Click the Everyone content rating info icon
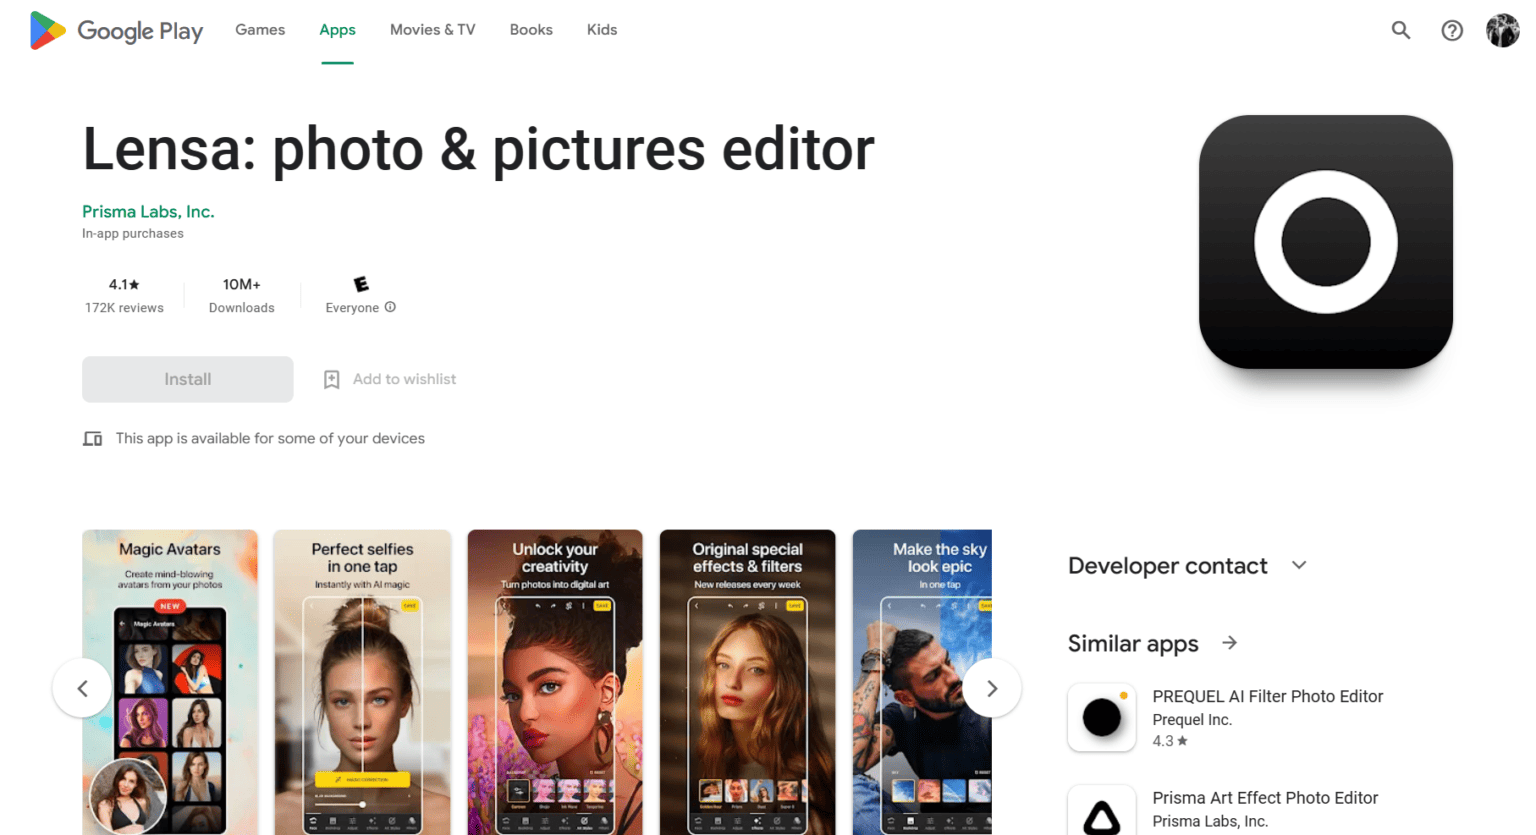Viewport: 1536px width, 835px height. (x=390, y=307)
